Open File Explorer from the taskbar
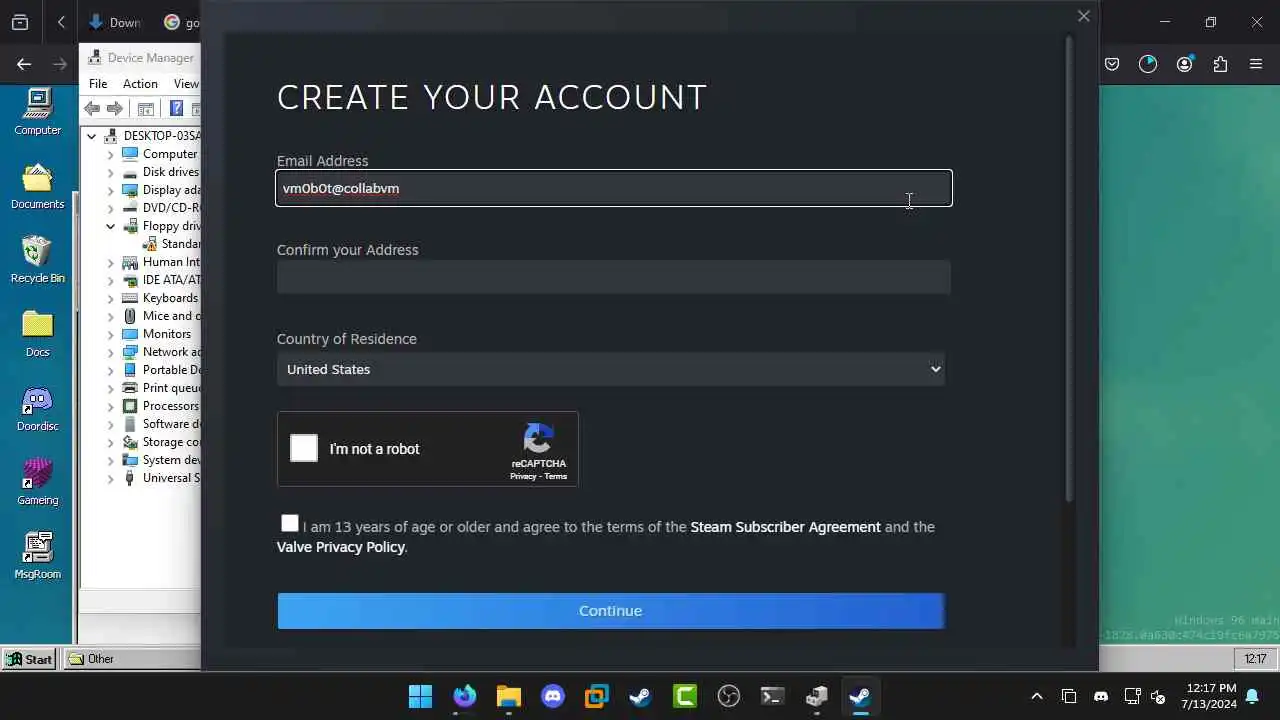The image size is (1280, 720). click(x=509, y=696)
